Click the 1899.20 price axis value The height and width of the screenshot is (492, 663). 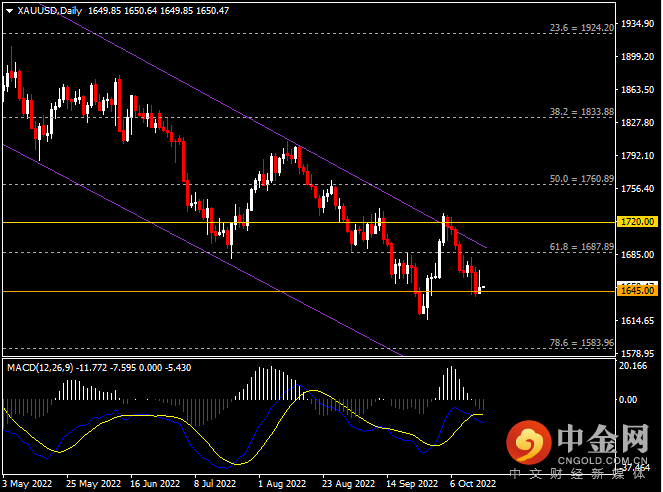[x=637, y=57]
